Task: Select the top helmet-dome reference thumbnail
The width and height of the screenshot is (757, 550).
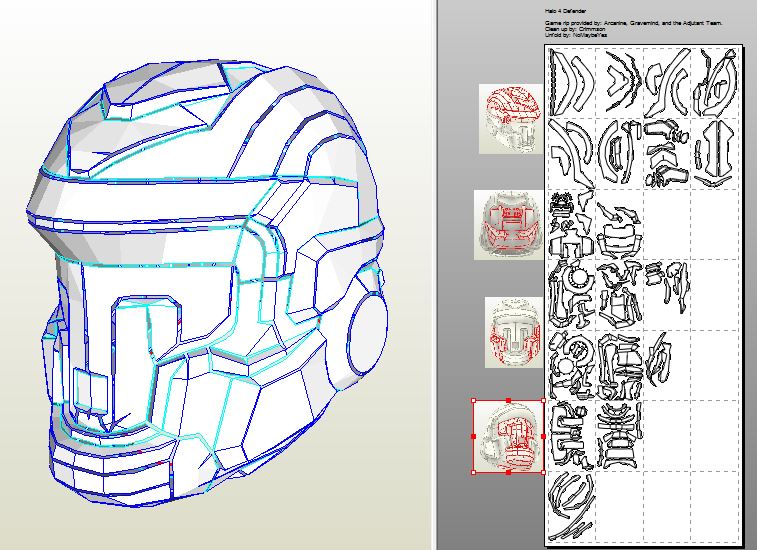Action: pos(511,119)
